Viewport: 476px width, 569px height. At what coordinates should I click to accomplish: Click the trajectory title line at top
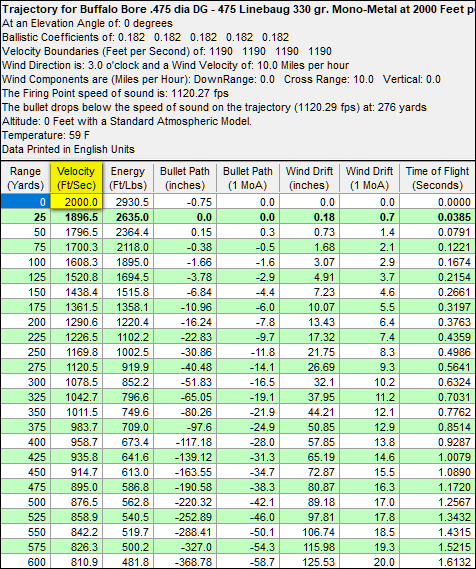tap(238, 9)
